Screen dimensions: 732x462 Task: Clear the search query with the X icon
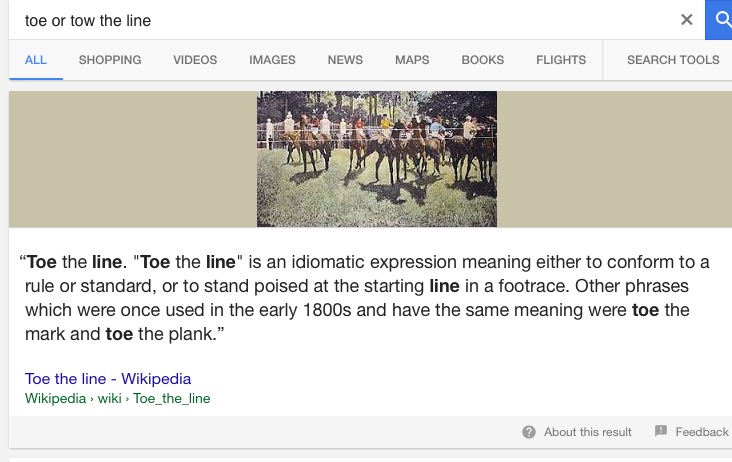tap(686, 20)
